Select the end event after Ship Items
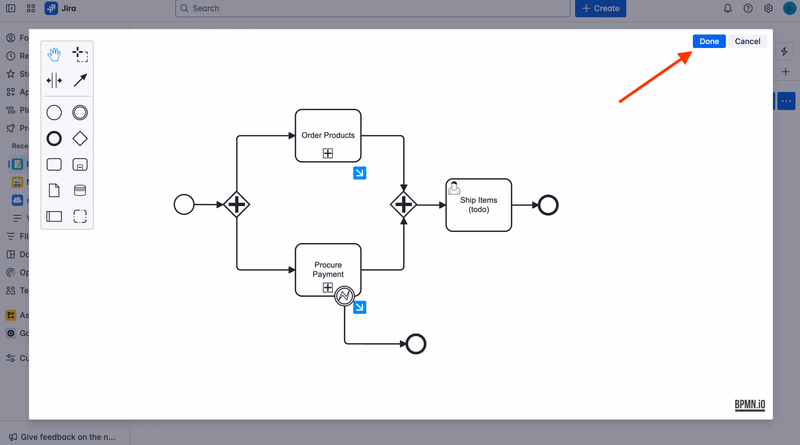The height and width of the screenshot is (445, 800). click(548, 205)
